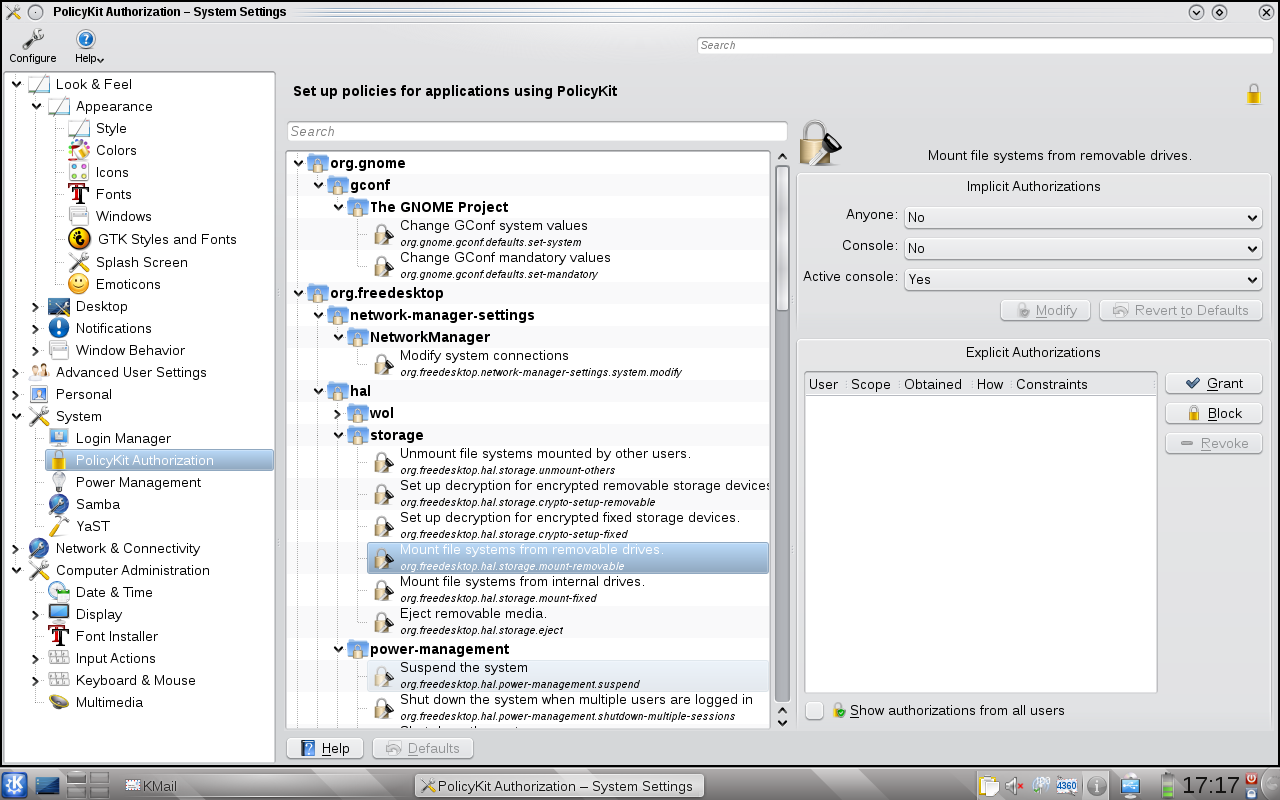Screen dimensions: 1280x800
Task: Open the Help toolbar menu
Action: tap(86, 40)
